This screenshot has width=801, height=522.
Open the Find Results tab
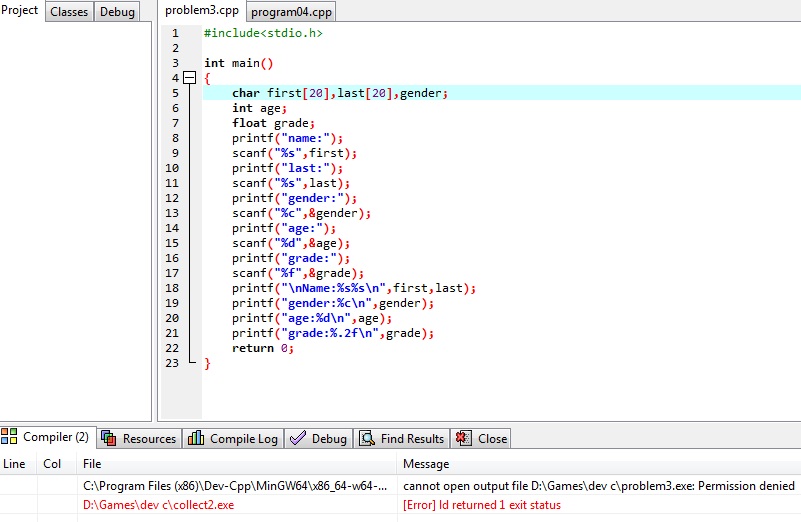click(x=402, y=439)
